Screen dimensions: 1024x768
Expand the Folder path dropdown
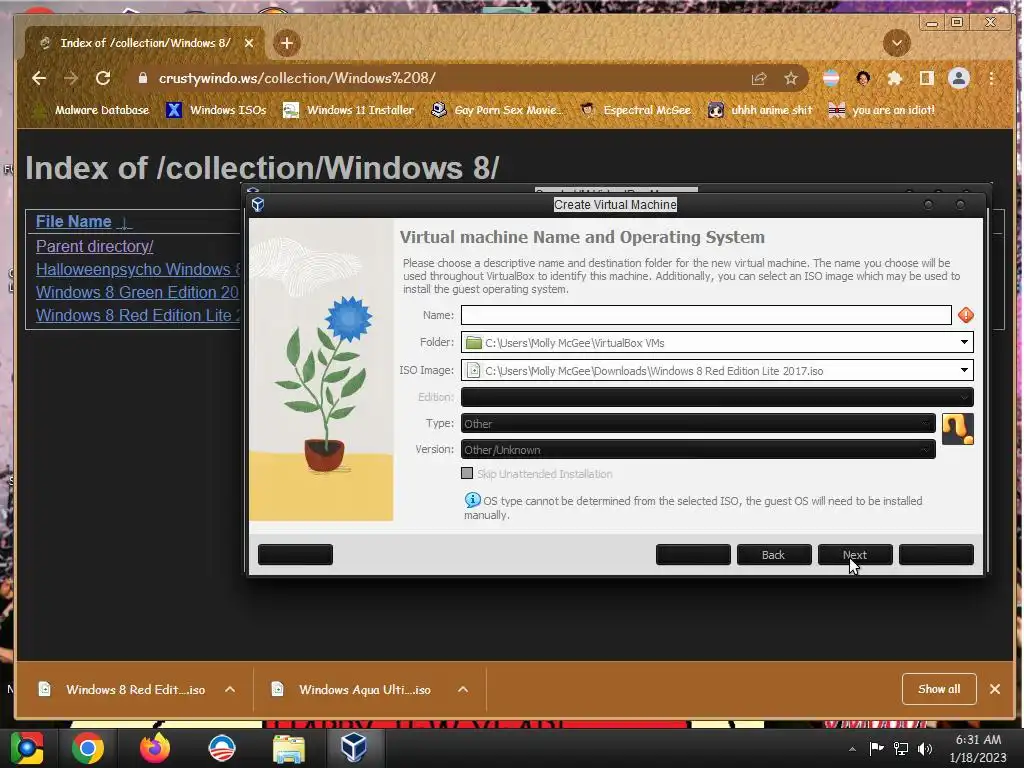coord(964,342)
